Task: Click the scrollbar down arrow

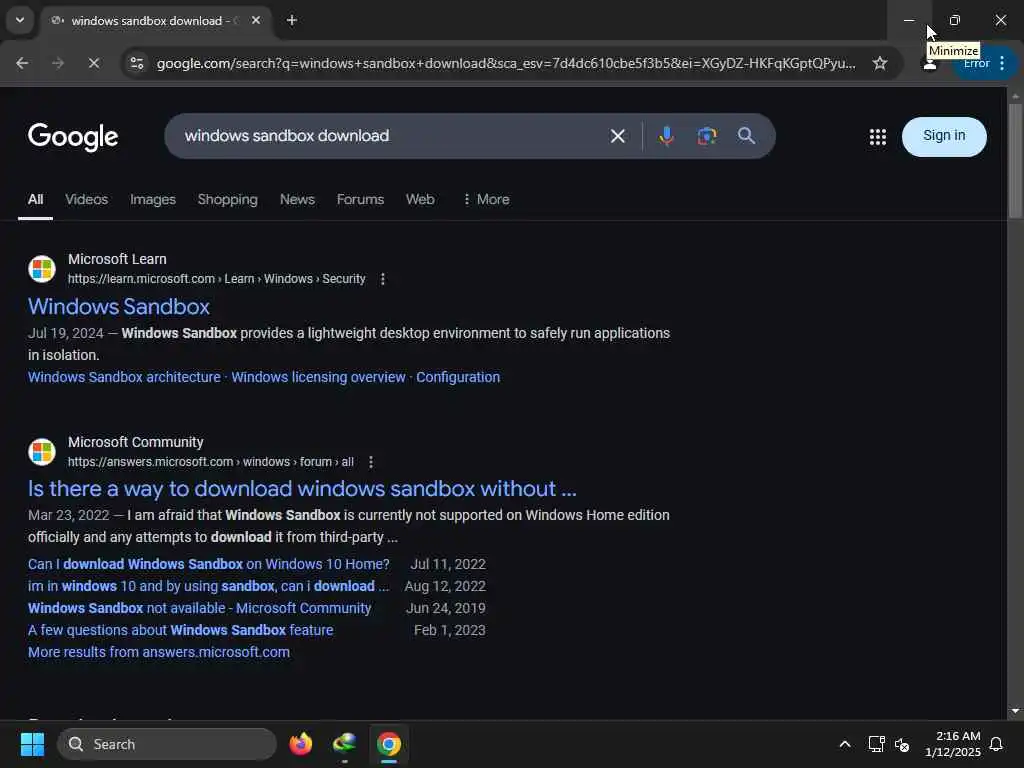Action: (x=1015, y=711)
